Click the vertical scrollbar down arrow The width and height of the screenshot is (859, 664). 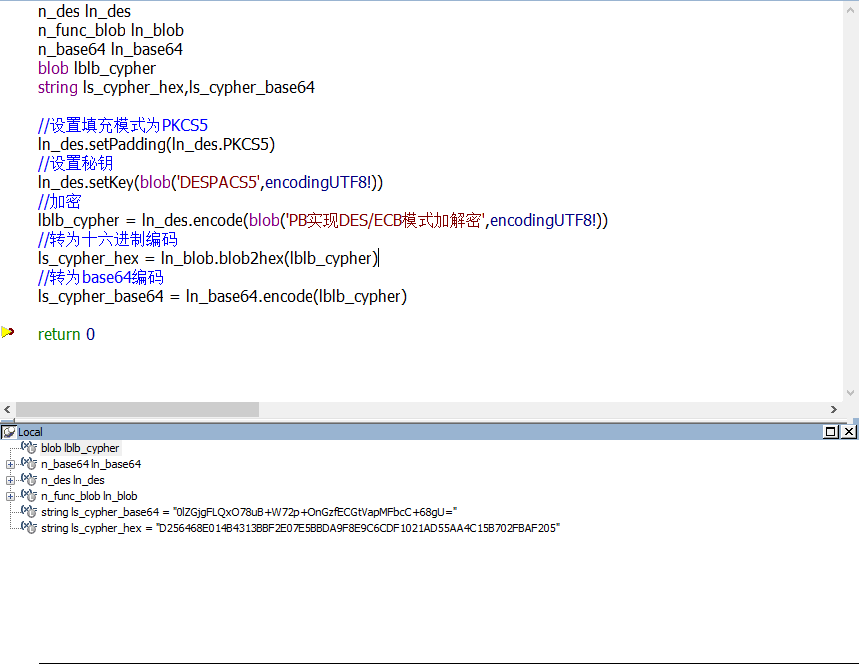tap(850, 393)
